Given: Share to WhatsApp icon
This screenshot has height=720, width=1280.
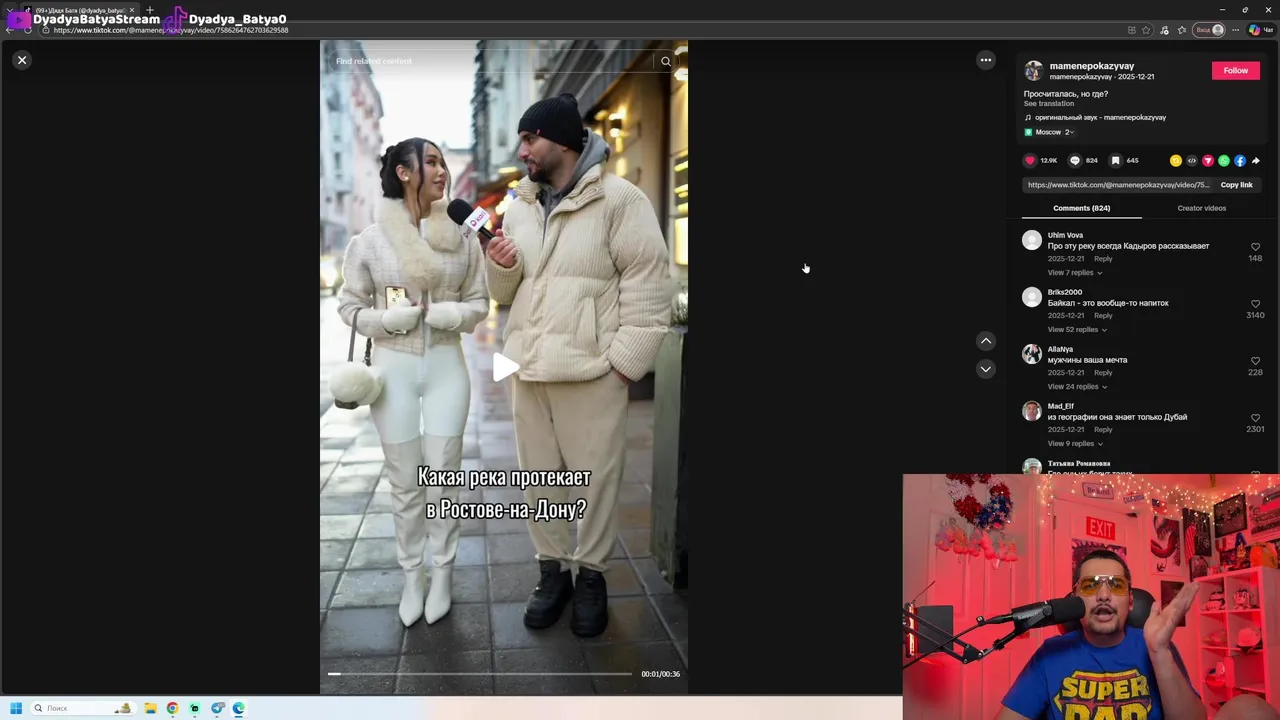Looking at the screenshot, I should click(x=1224, y=161).
